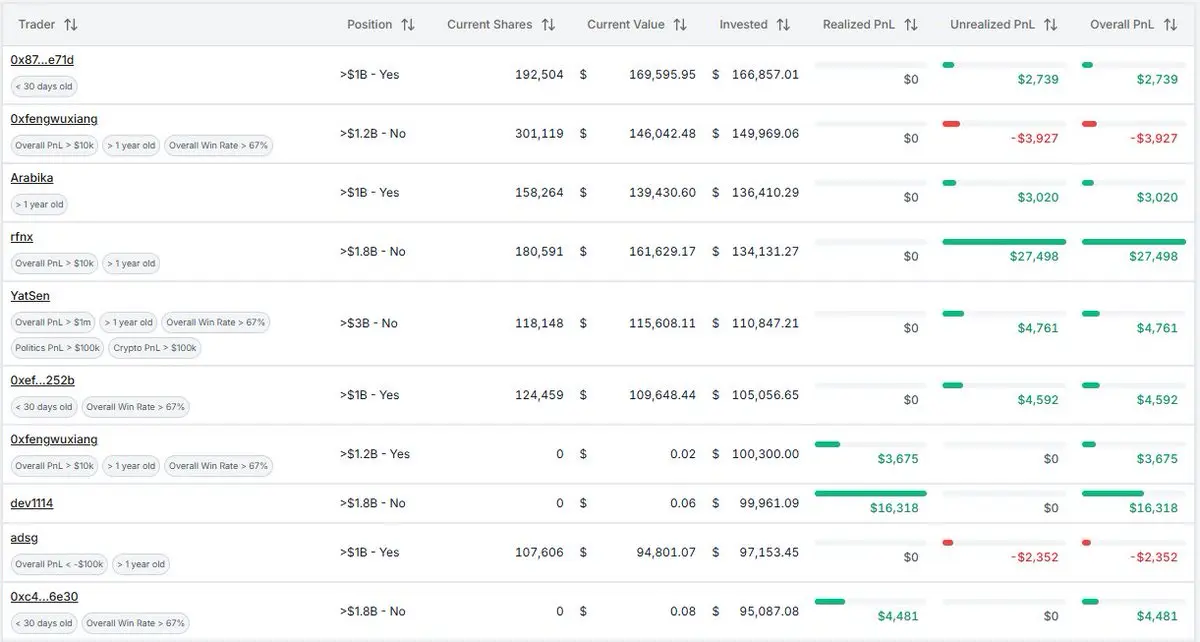Click position '>$3B - No'
1200x642 pixels.
click(x=368, y=323)
